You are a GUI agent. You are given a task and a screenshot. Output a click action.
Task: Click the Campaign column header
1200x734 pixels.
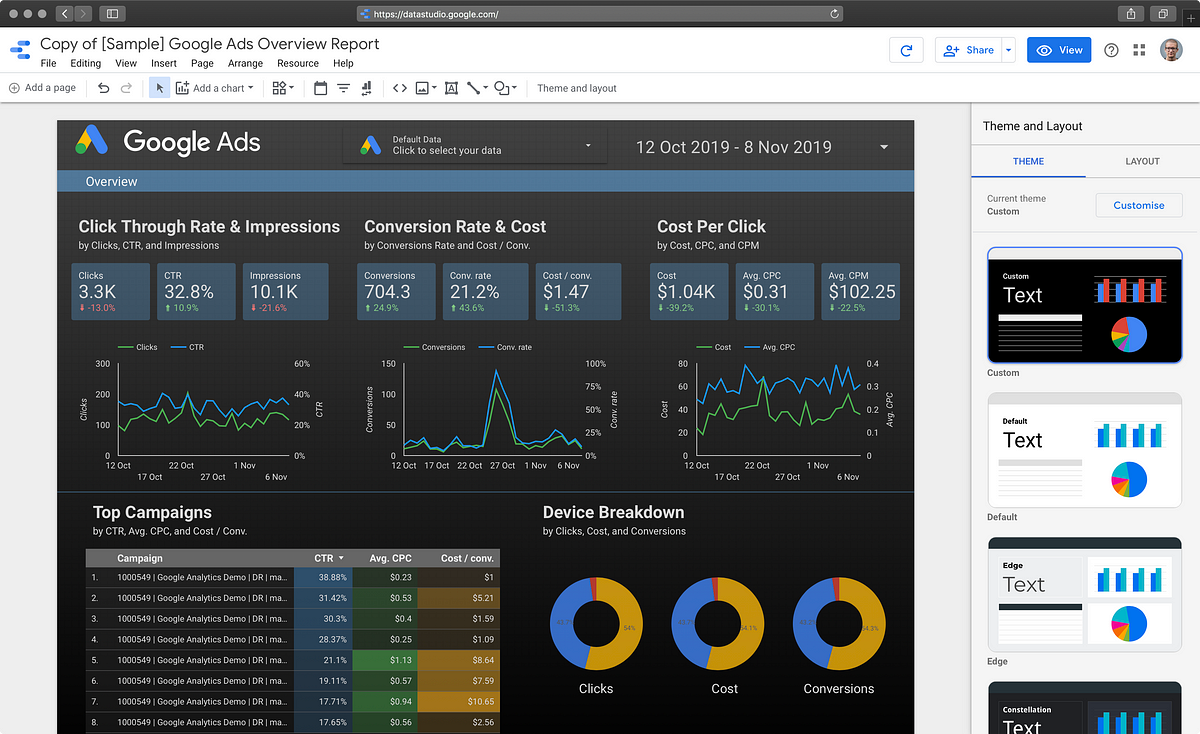(x=139, y=558)
